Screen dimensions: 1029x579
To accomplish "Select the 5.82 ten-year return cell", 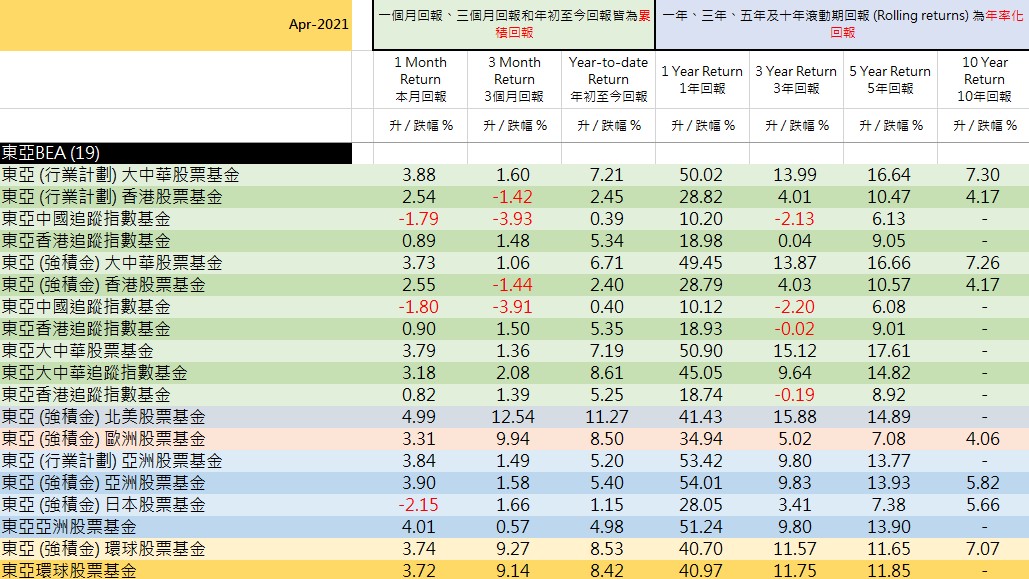I will [983, 483].
